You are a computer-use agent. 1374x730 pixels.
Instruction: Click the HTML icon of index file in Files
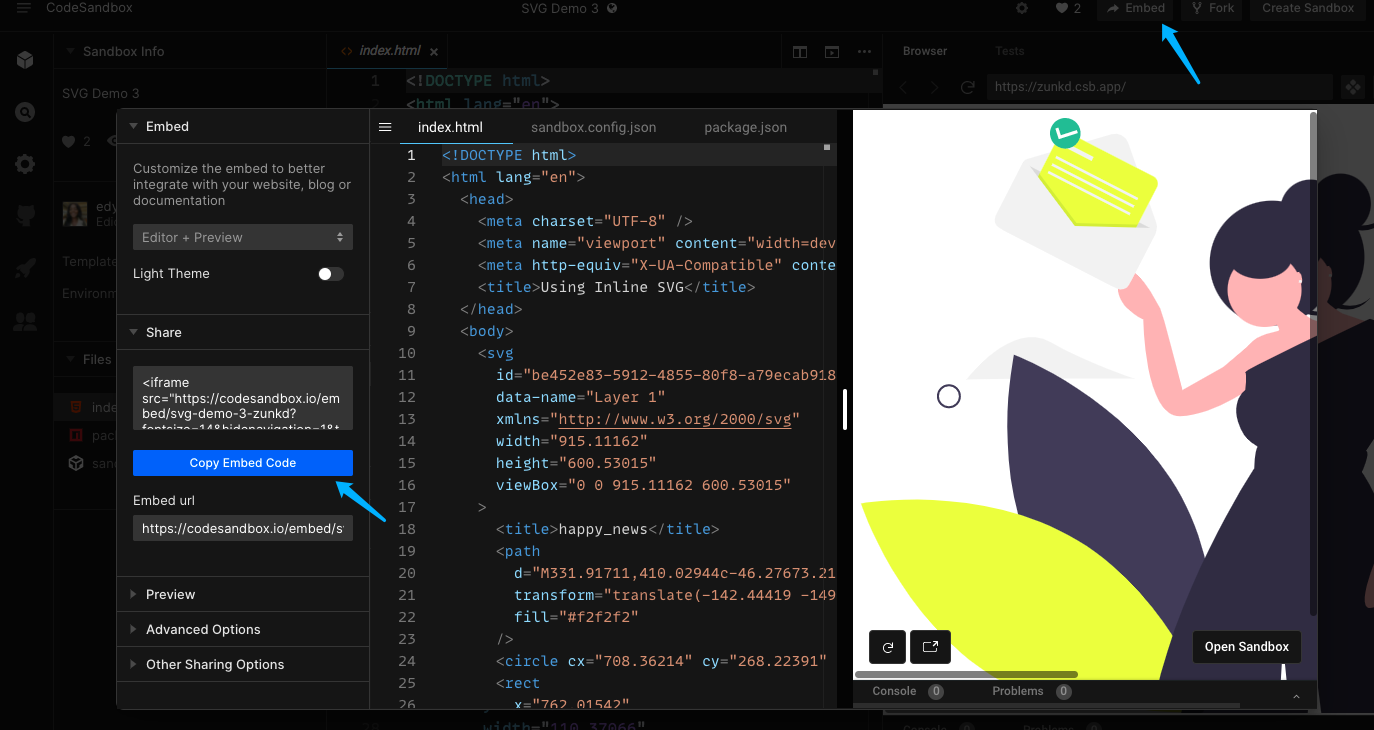75,407
